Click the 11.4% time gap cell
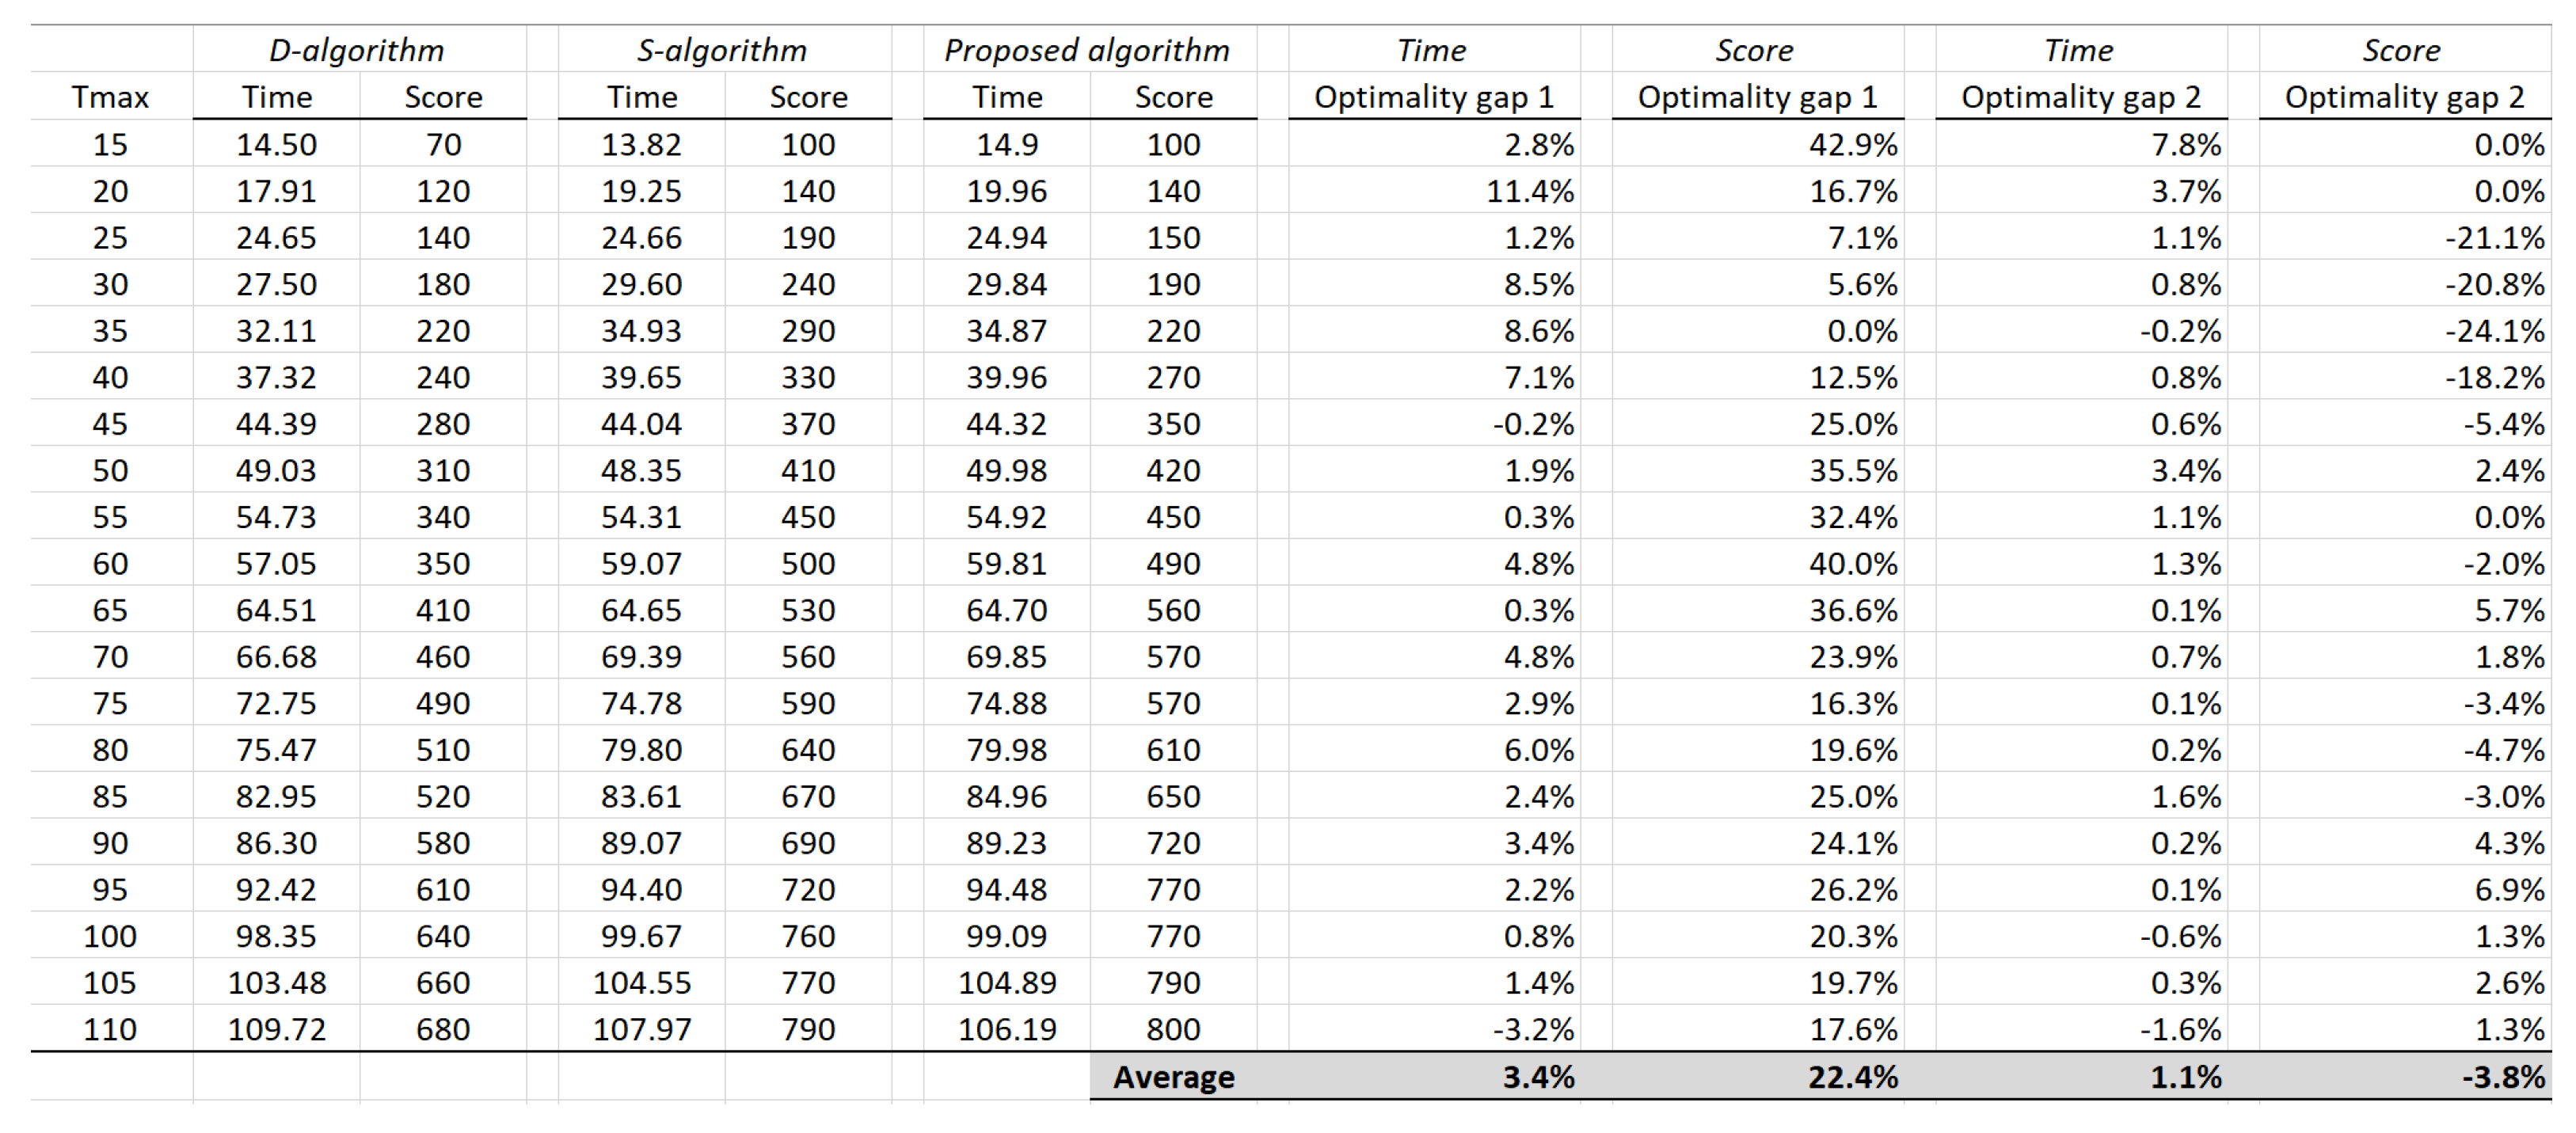 [x=1529, y=191]
